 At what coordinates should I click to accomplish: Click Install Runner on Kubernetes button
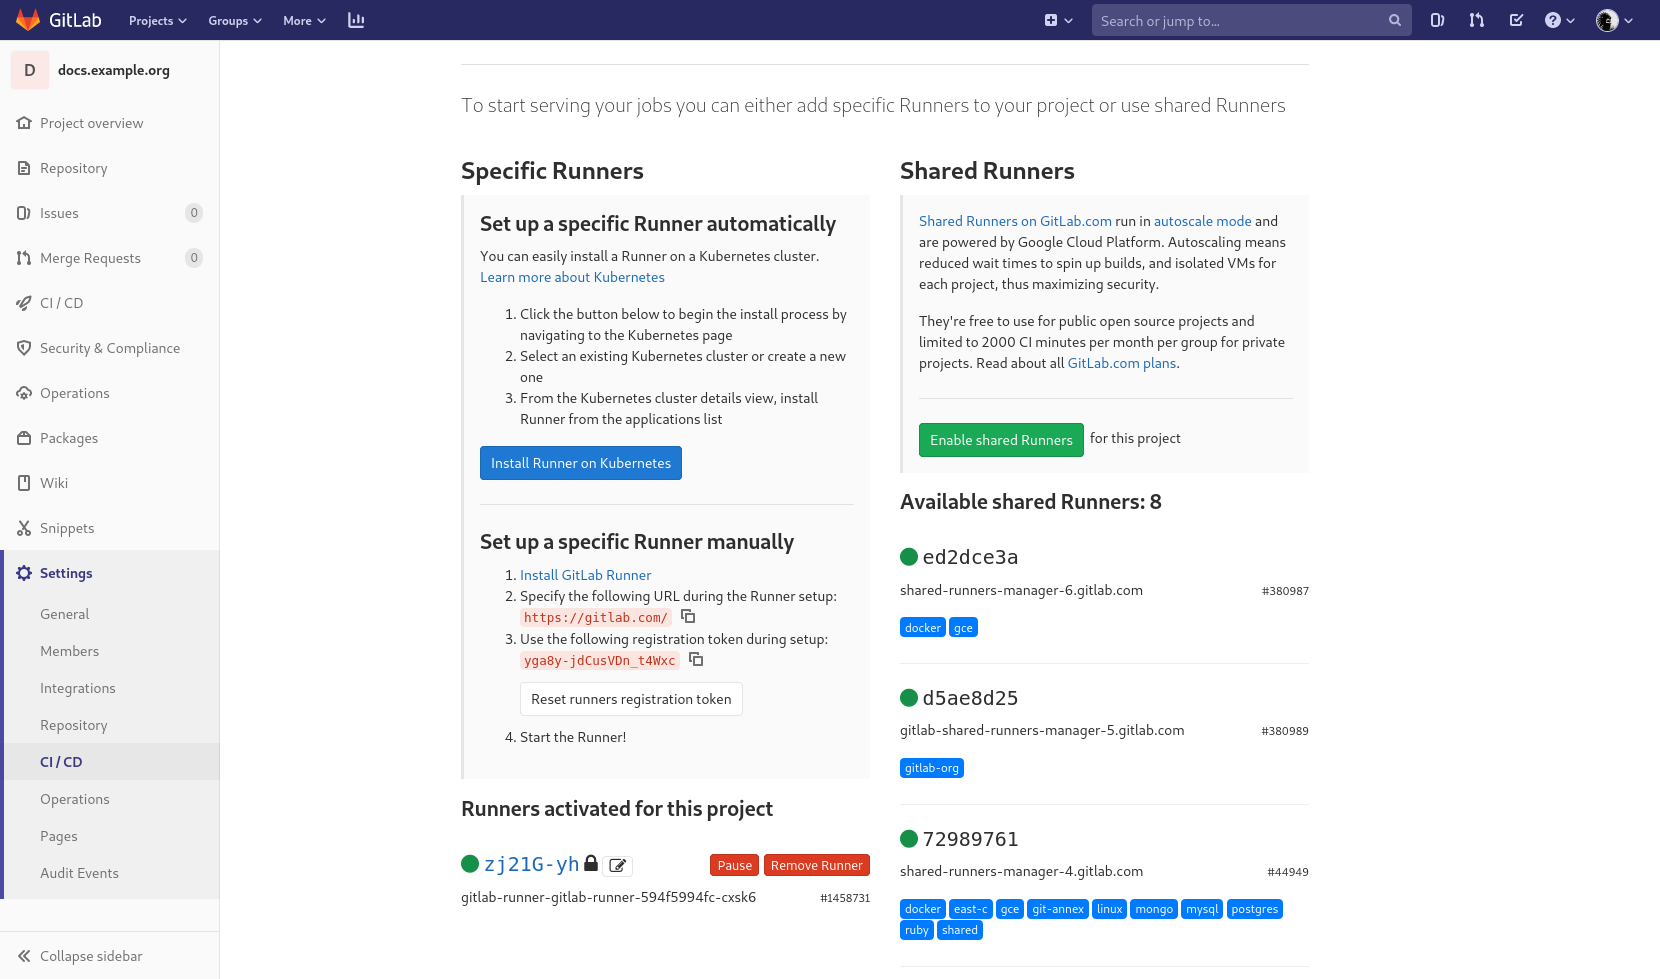click(581, 463)
